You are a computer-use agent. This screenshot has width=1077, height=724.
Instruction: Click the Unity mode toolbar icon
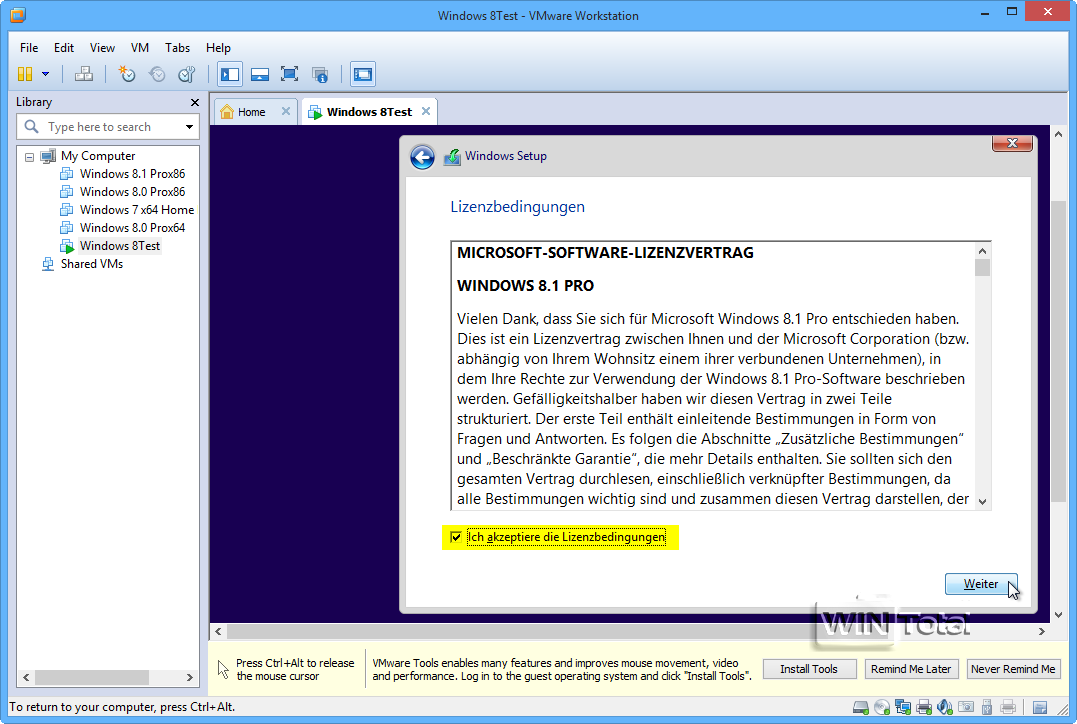point(319,74)
